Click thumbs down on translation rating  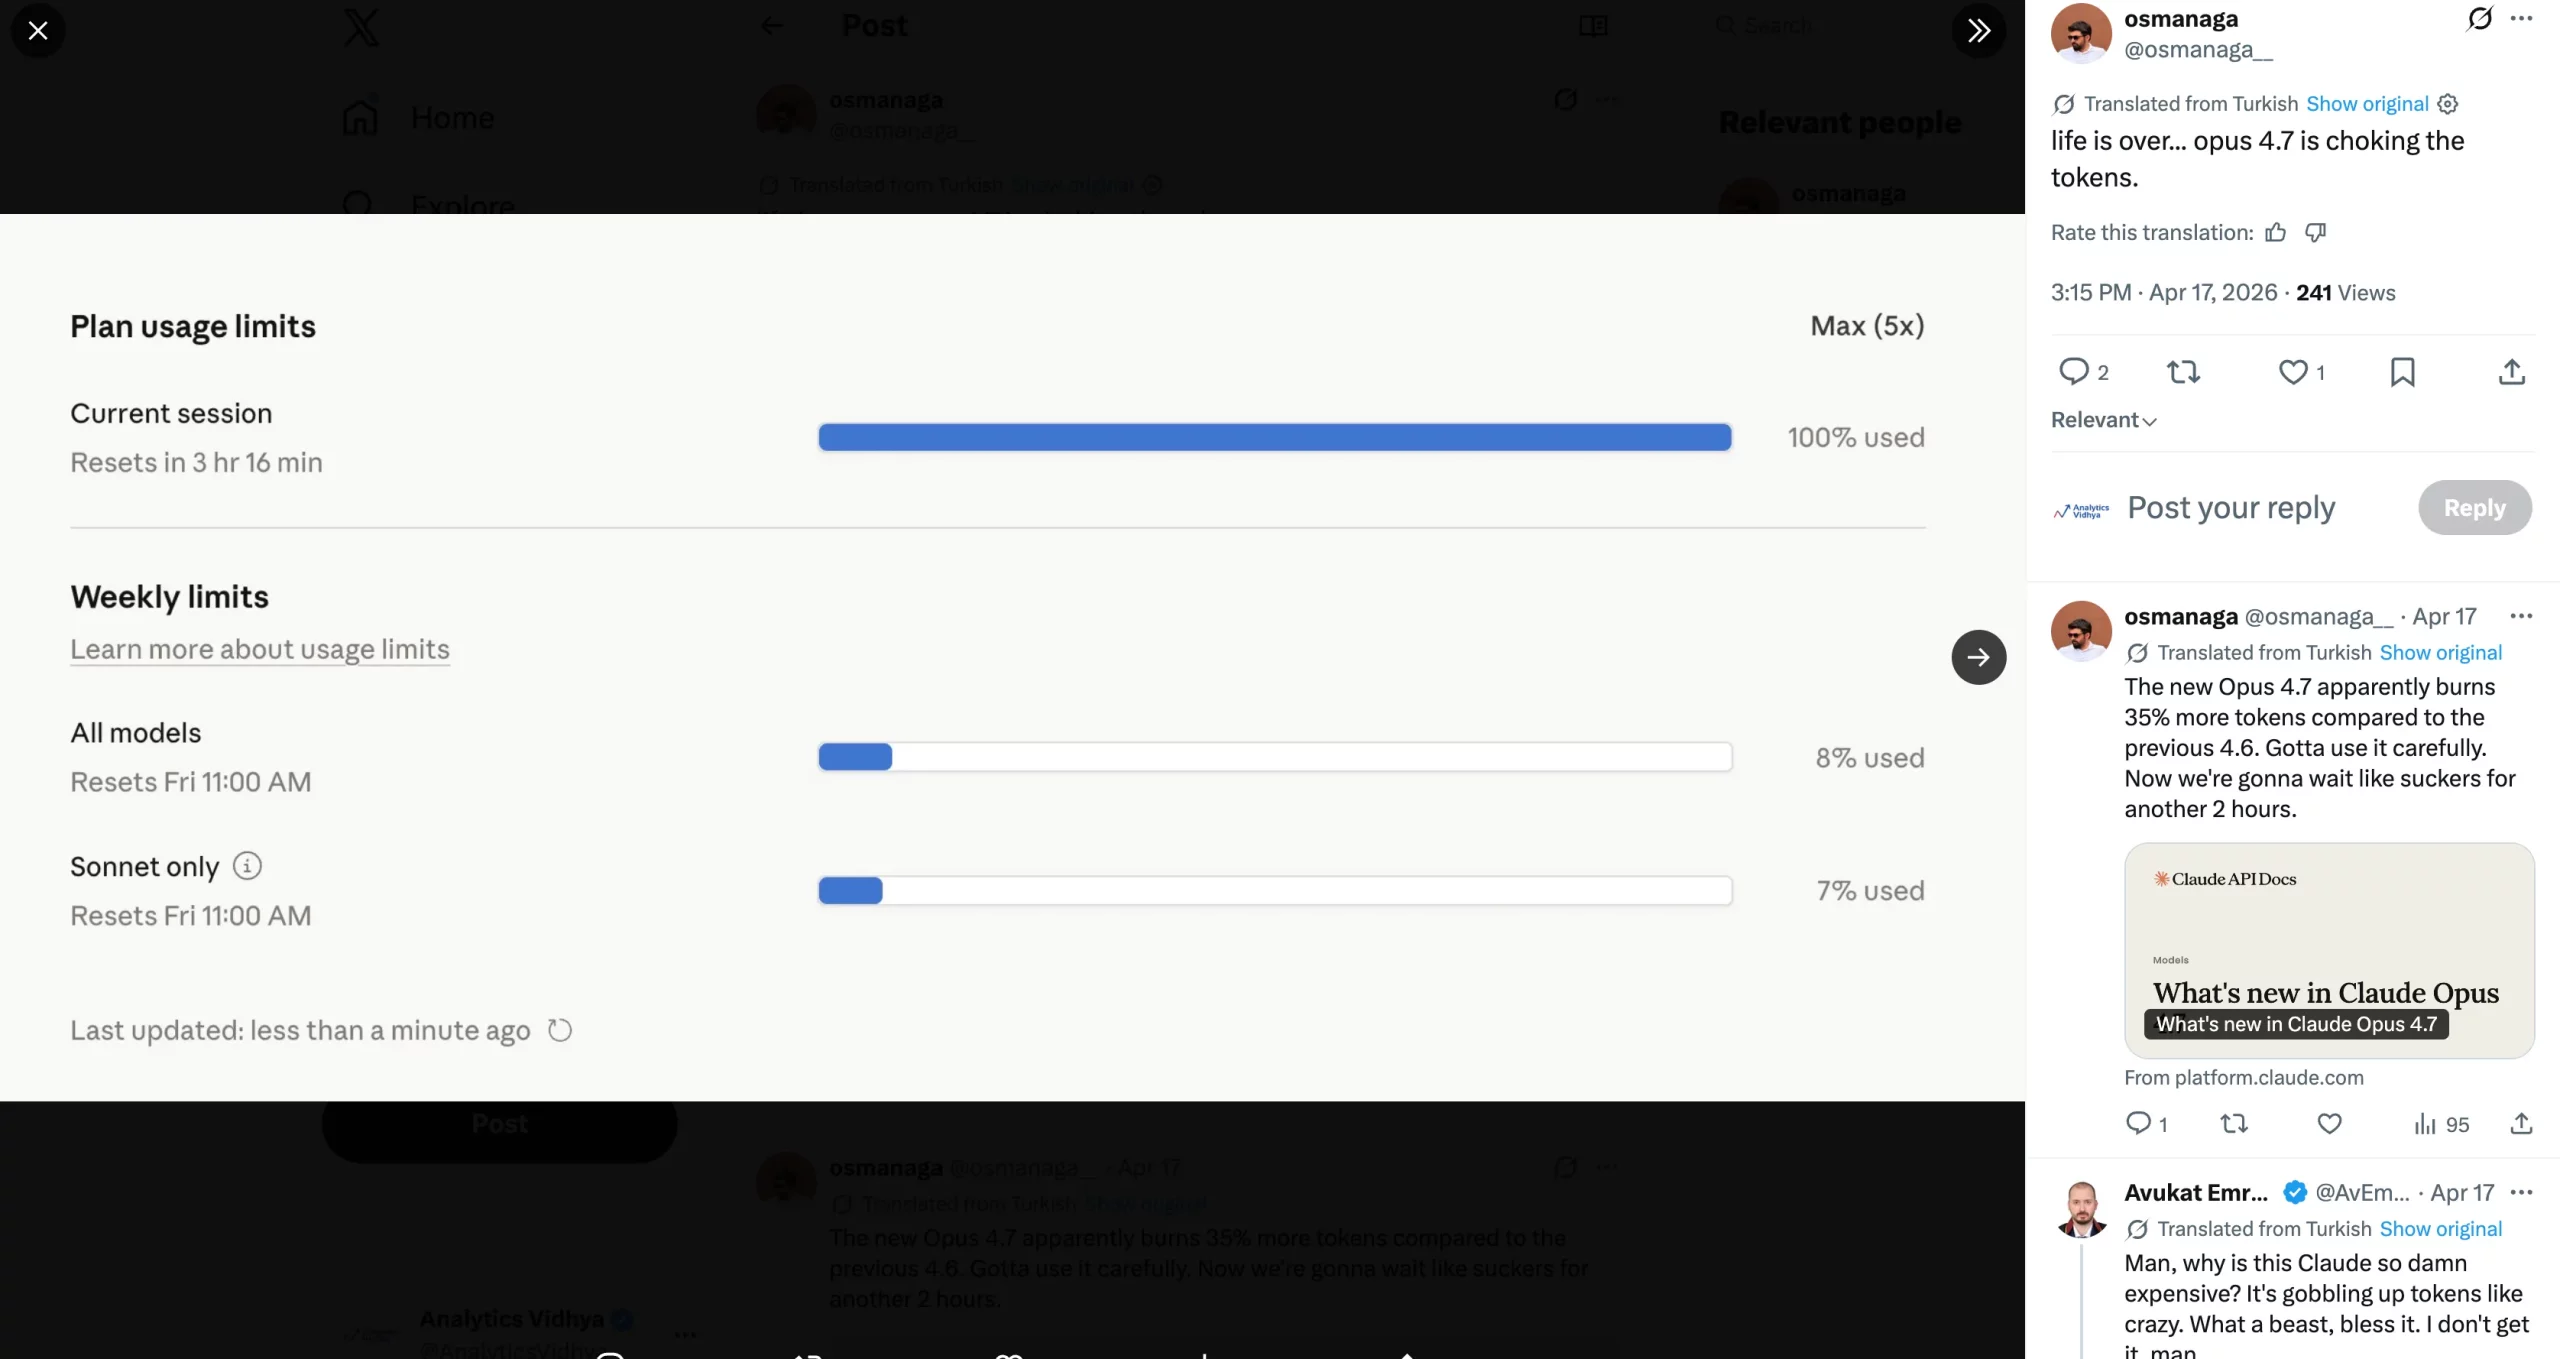[2315, 233]
